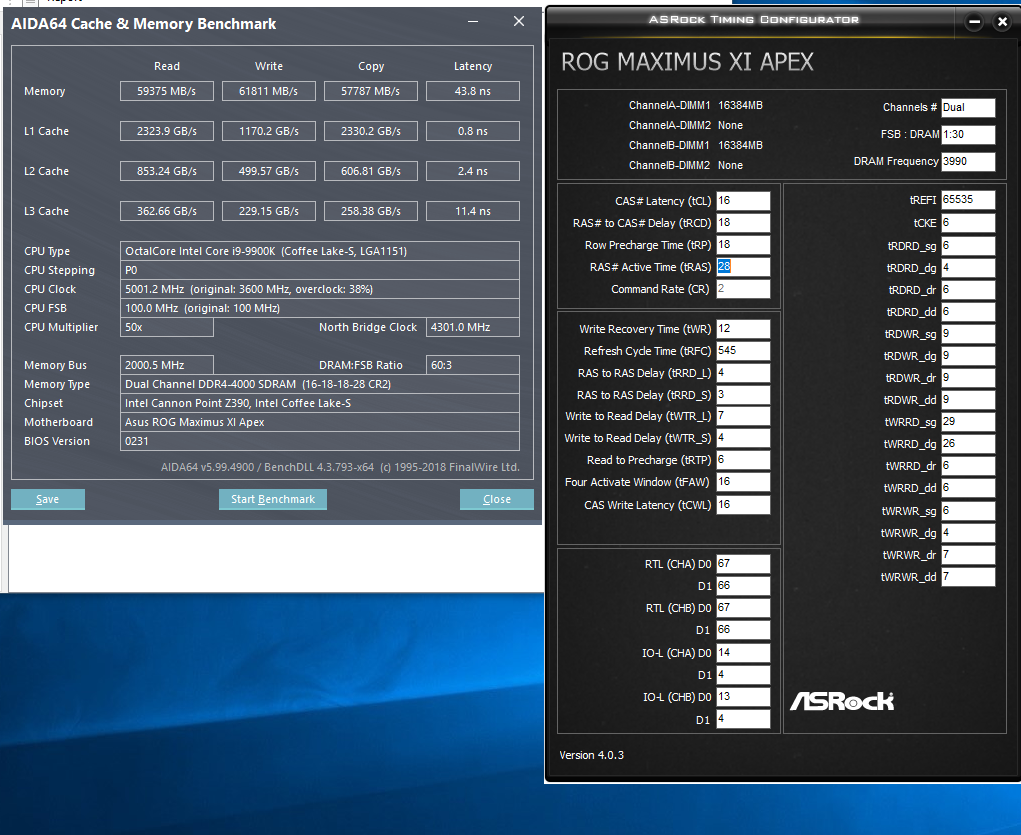
Task: Select IO-L (CHB) D0 field
Action: click(743, 697)
